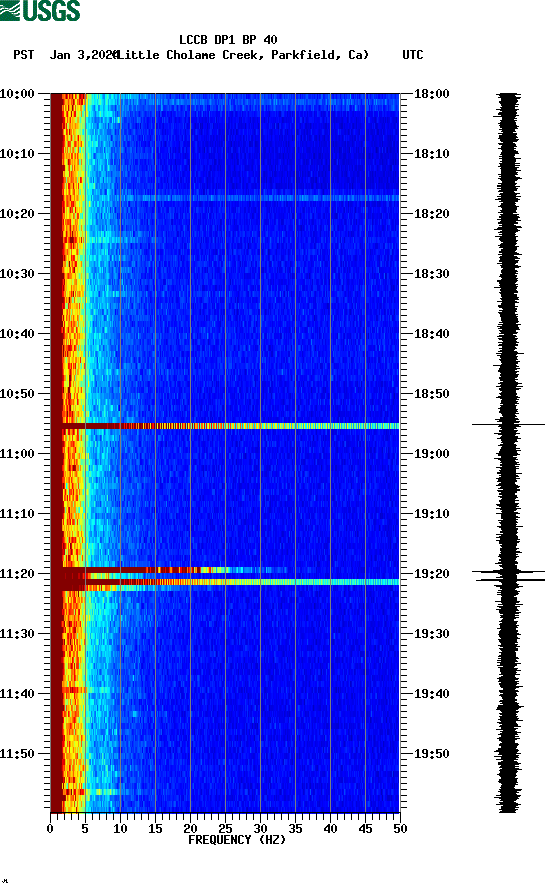Click the USGS logo
Screen dimensions: 552x892
pos(40,10)
